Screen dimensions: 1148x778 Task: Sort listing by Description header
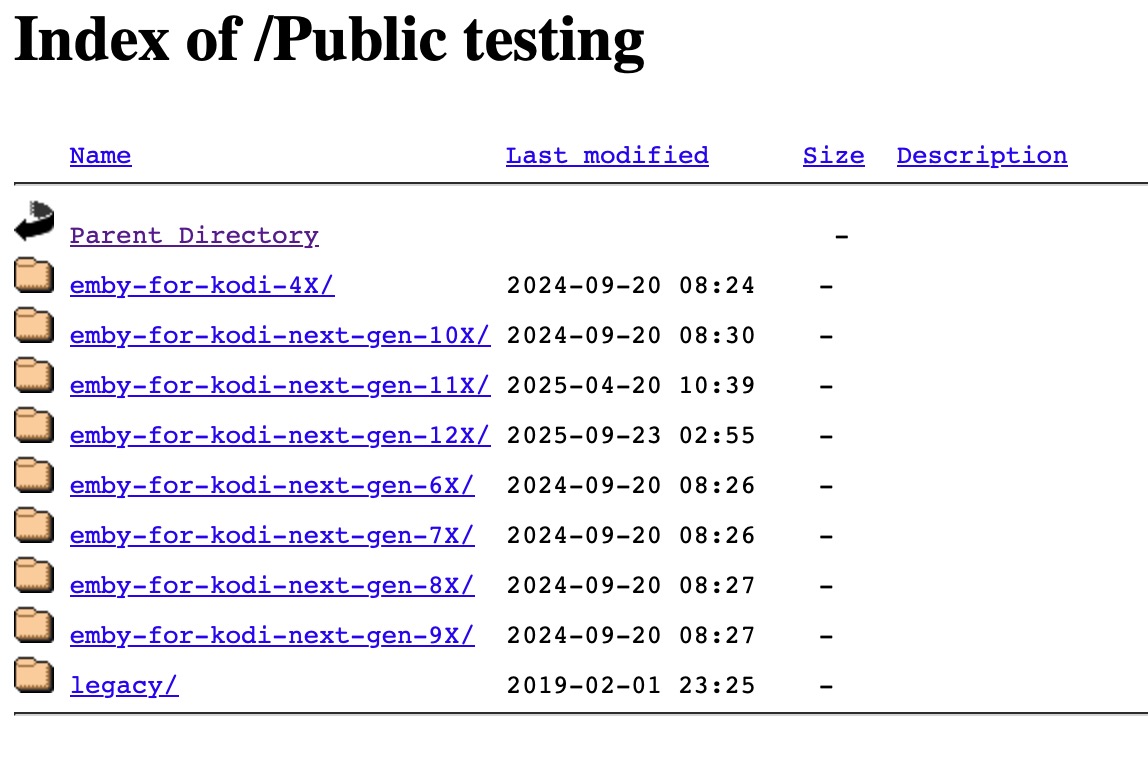(x=981, y=156)
